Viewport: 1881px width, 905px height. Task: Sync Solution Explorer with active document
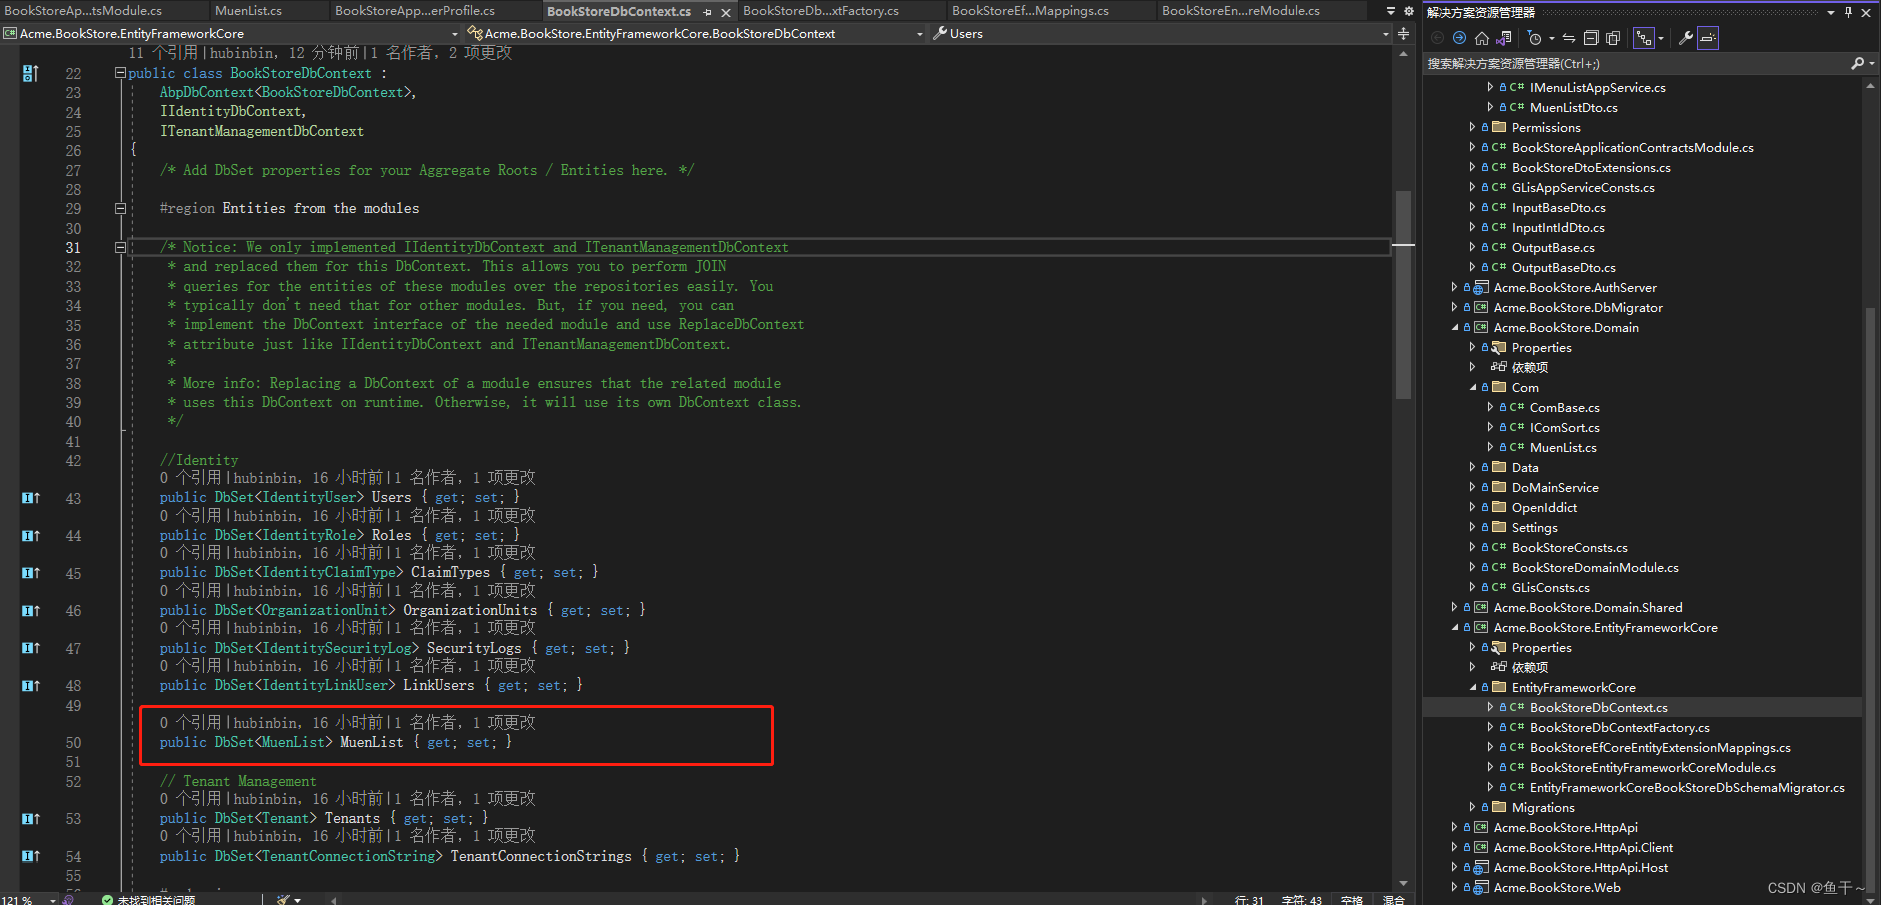point(1568,38)
